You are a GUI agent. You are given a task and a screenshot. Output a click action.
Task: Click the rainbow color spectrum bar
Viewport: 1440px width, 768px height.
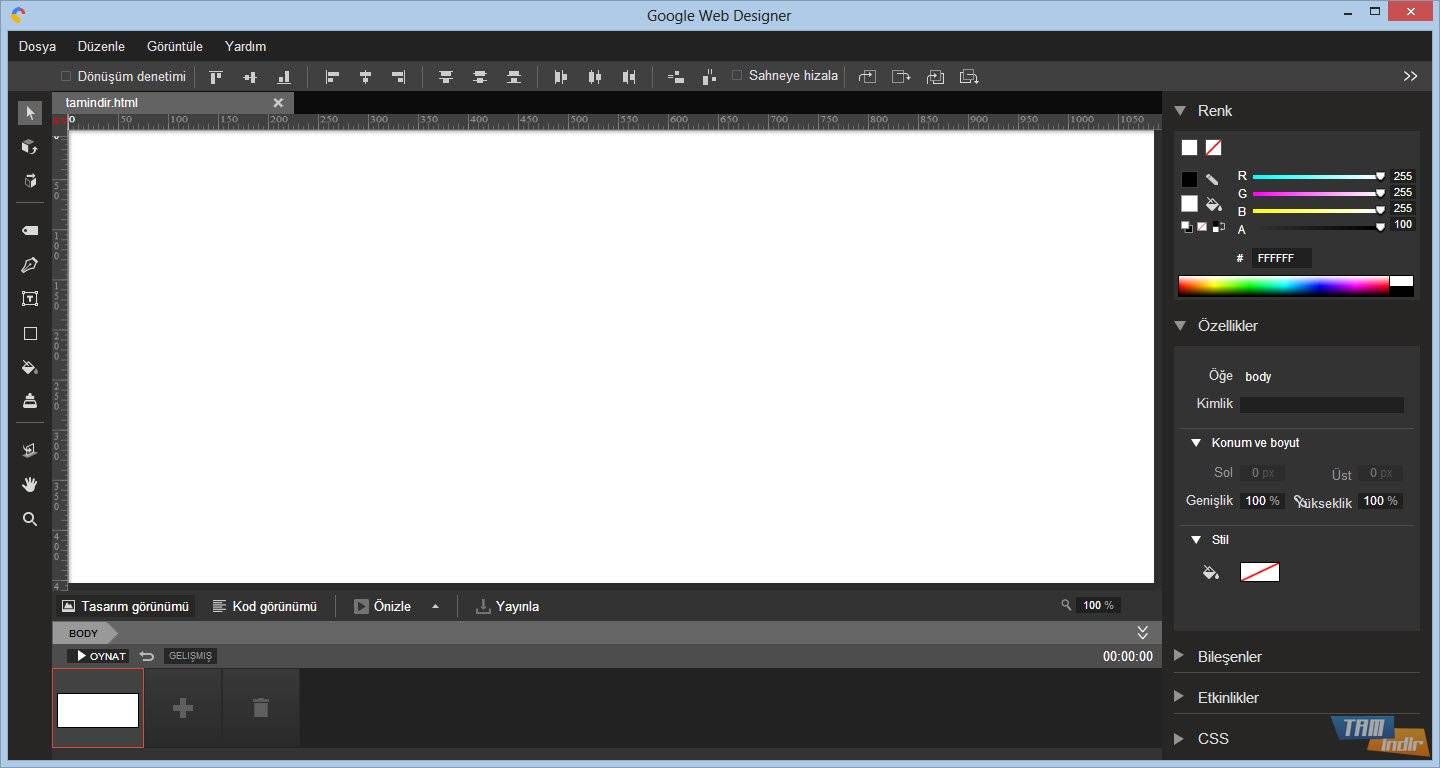pos(1283,286)
